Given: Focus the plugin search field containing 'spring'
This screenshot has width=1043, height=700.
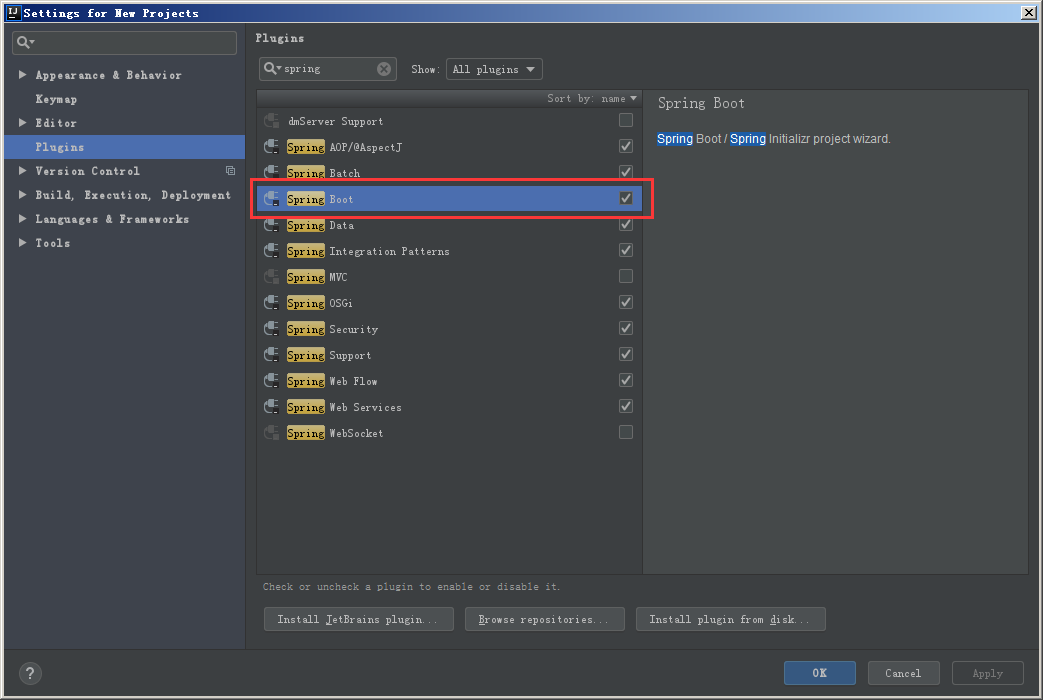Looking at the screenshot, I should point(328,69).
